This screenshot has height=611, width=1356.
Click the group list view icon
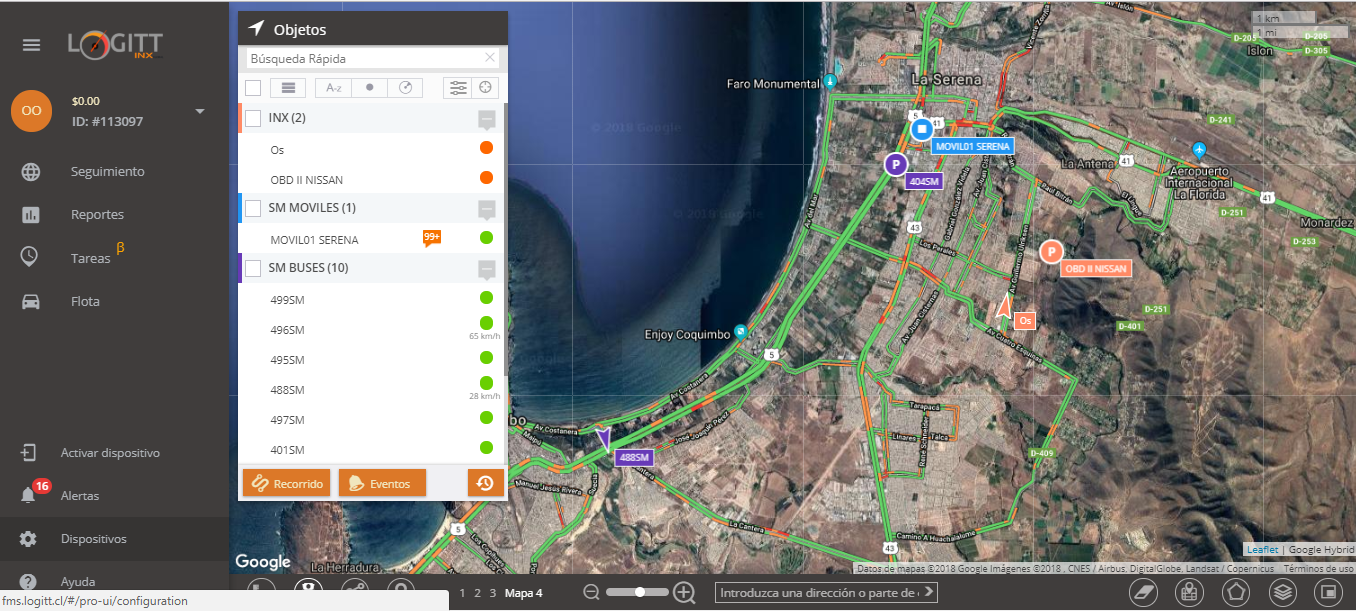pyautogui.click(x=288, y=88)
